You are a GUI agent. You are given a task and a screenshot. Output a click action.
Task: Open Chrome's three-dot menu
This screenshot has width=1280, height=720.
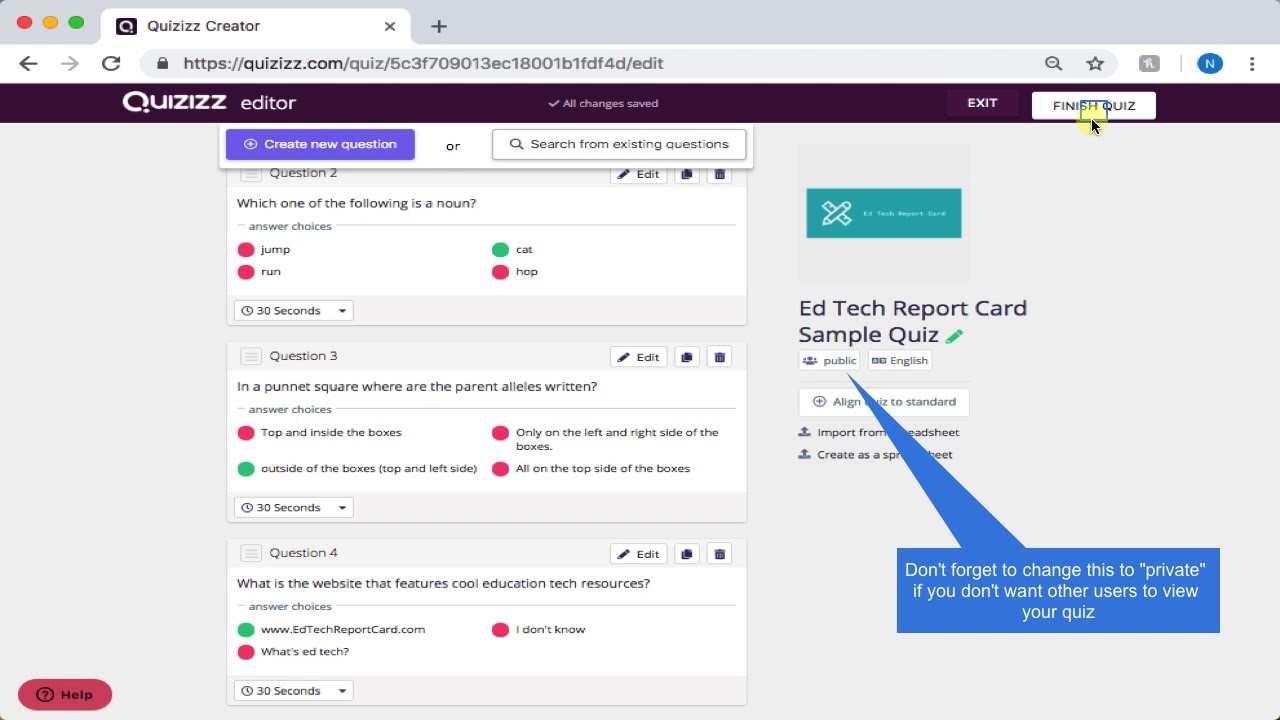pos(1252,63)
